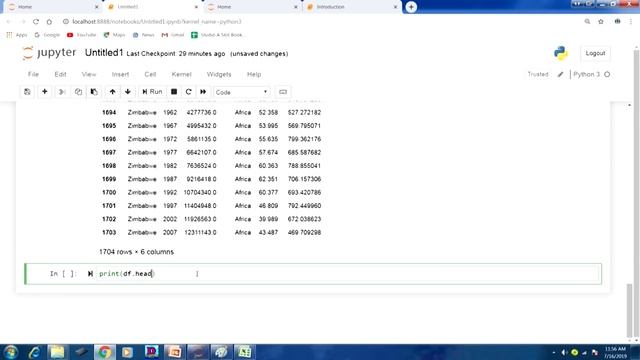The width and height of the screenshot is (640, 360).
Task: Move the selected cell down with the arrow
Action: click(x=128, y=92)
